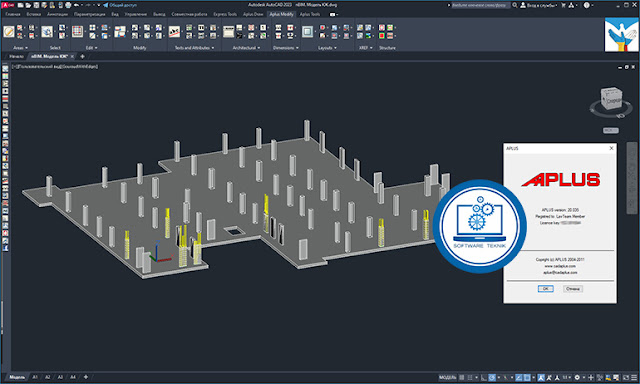Toggle isometric drafting in status bar
The image size is (640, 384).
(506, 377)
